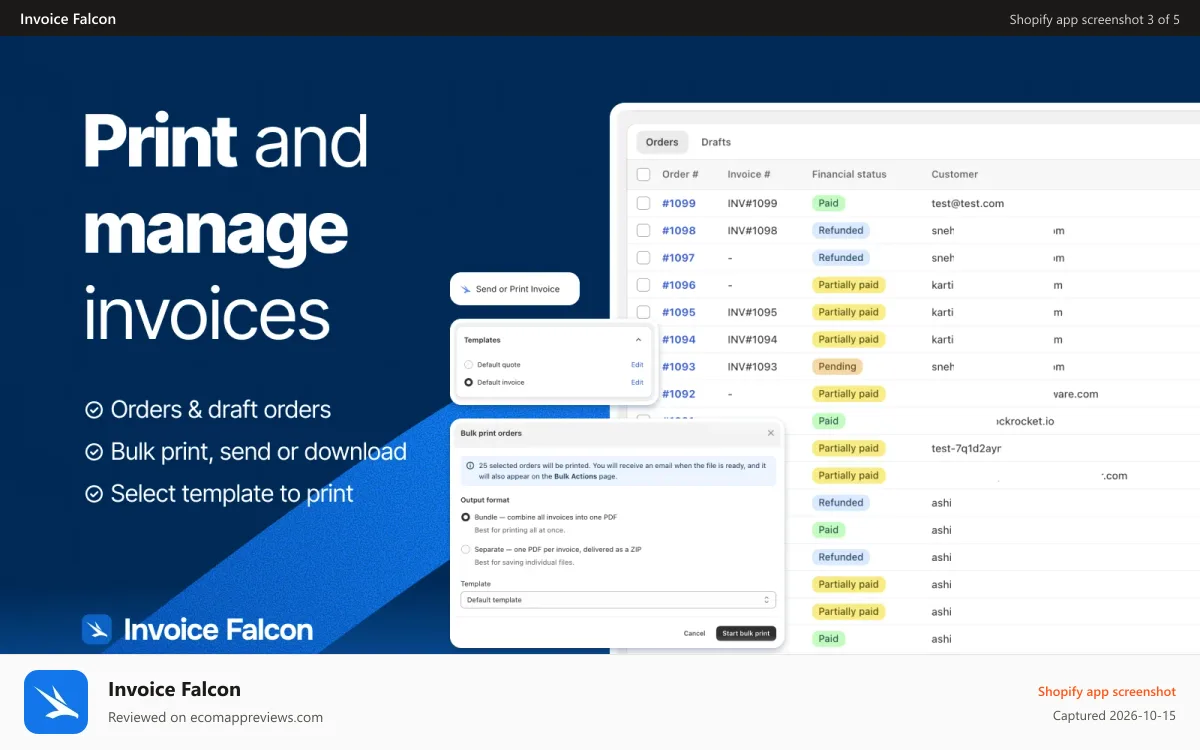Tick the select-all checkbox in the table header
Viewport: 1200px width, 750px height.
click(643, 174)
